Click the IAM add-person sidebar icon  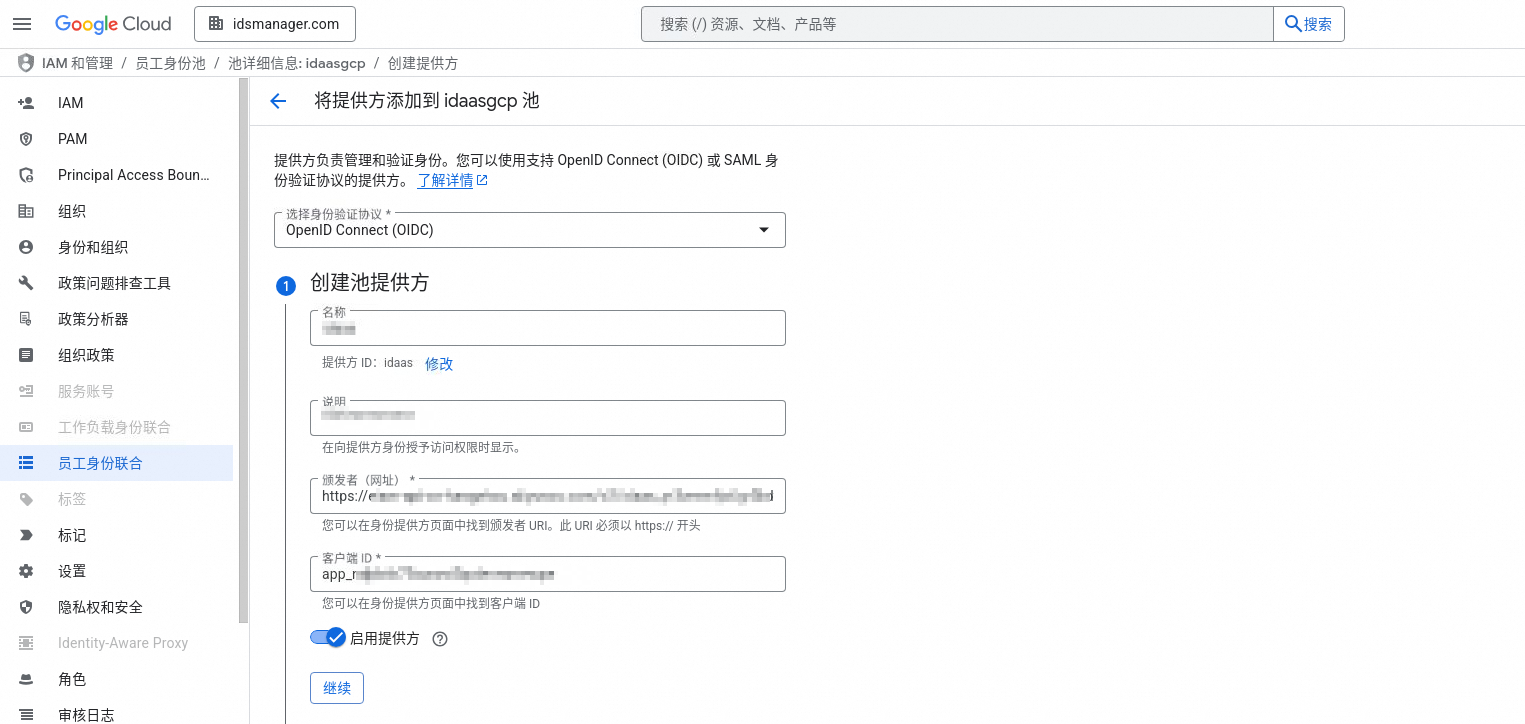point(27,103)
